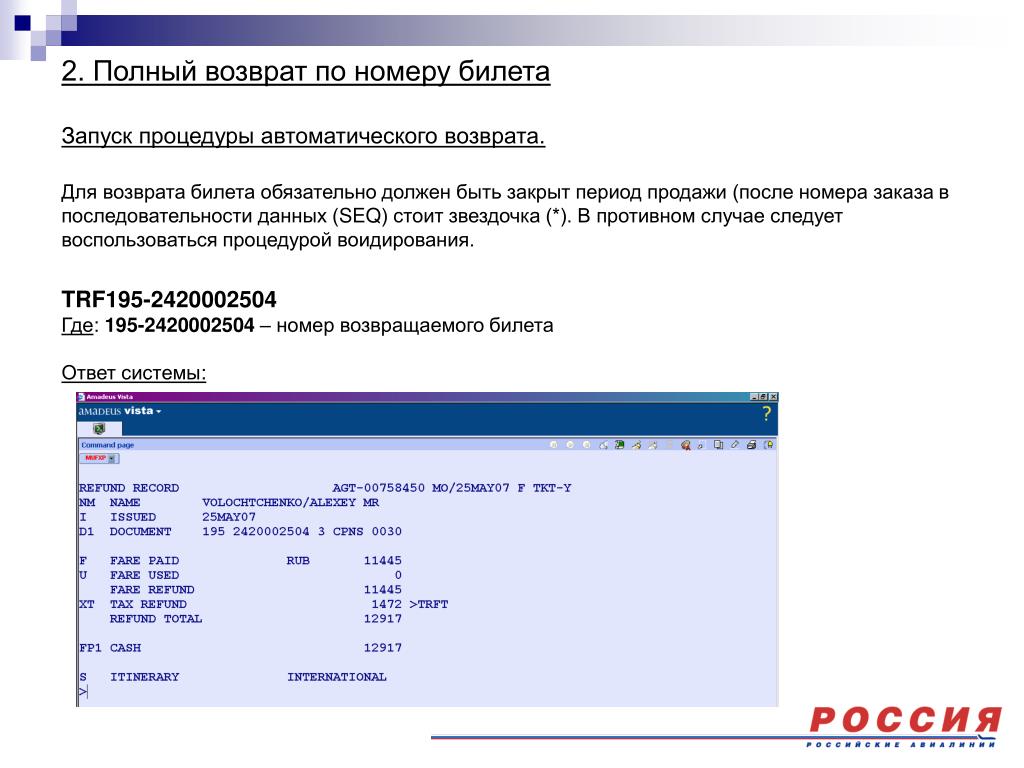The height and width of the screenshot is (768, 1024).
Task: Minimize the Amadeus Vista window
Action: tap(754, 396)
